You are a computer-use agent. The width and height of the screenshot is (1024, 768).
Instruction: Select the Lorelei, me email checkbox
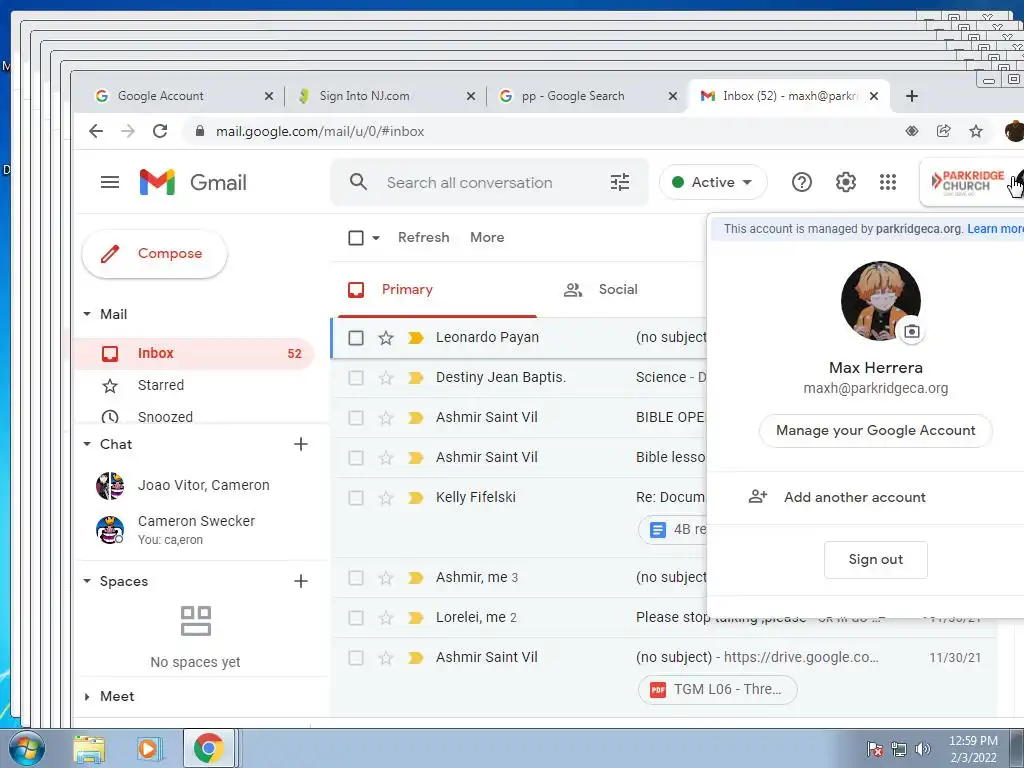[356, 618]
